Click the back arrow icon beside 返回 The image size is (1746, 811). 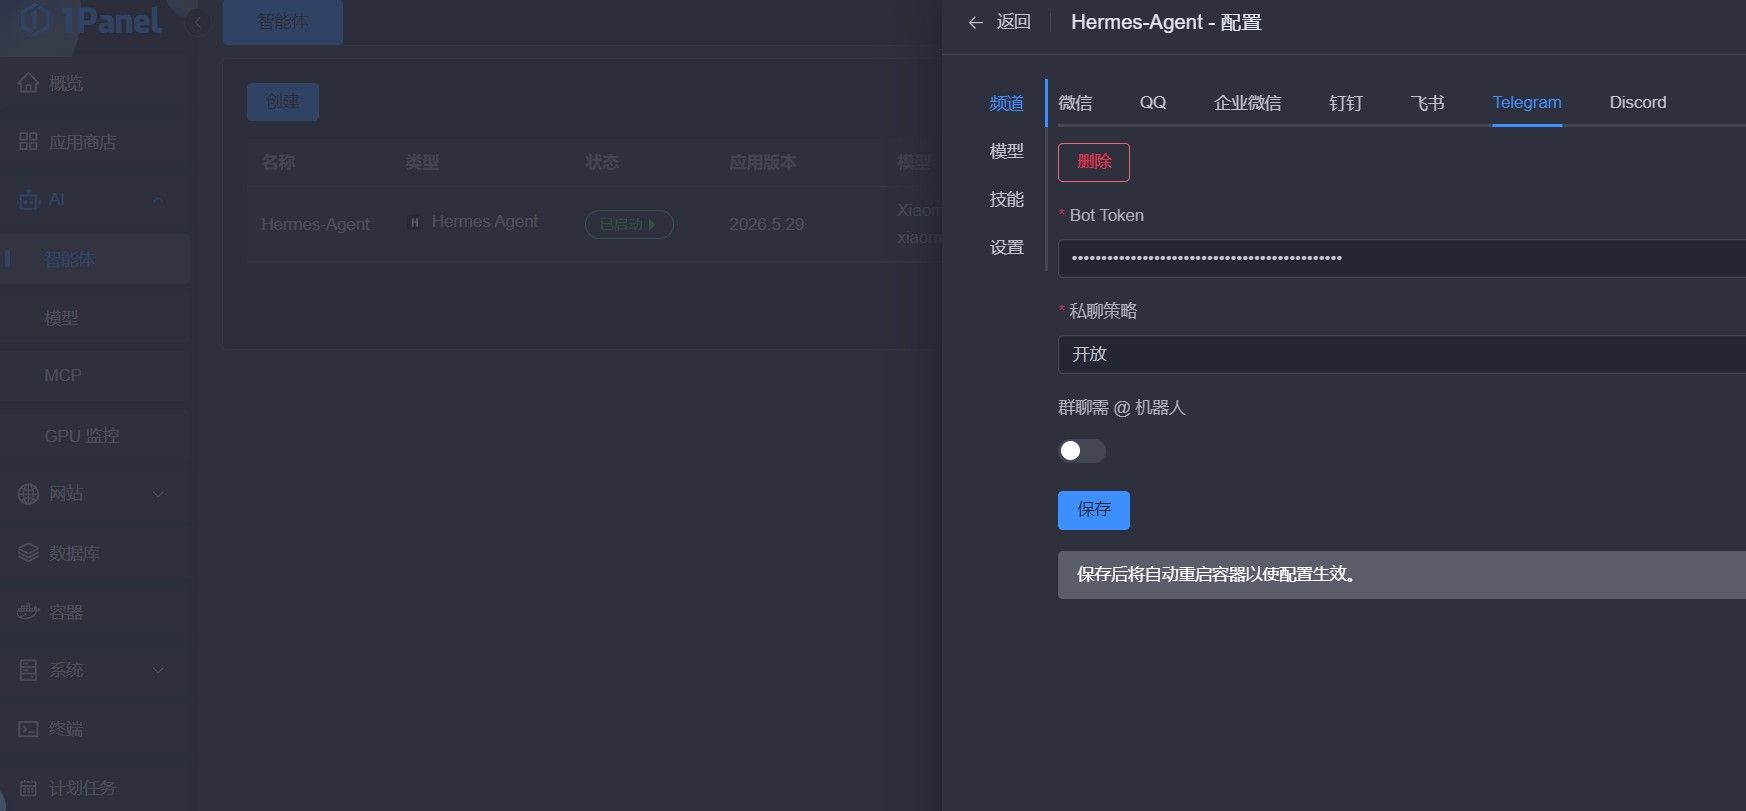pos(976,22)
